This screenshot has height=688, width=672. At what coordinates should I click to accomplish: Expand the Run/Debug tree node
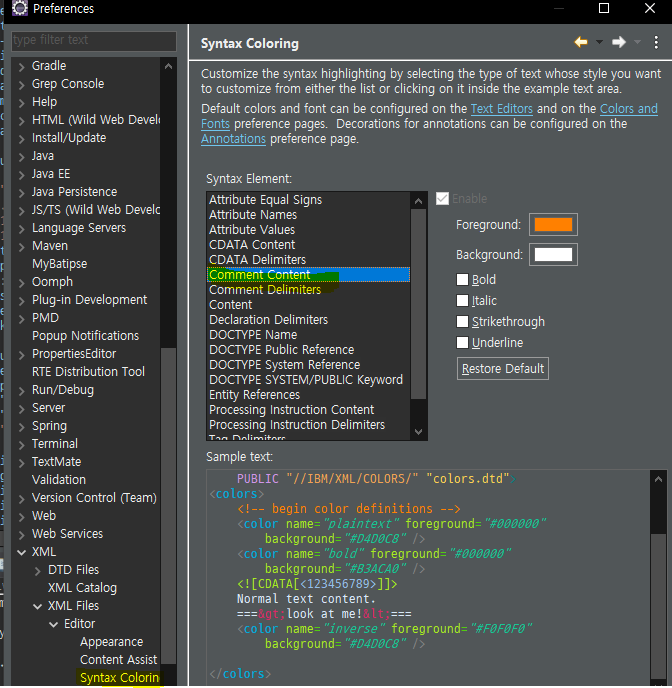click(x=21, y=391)
